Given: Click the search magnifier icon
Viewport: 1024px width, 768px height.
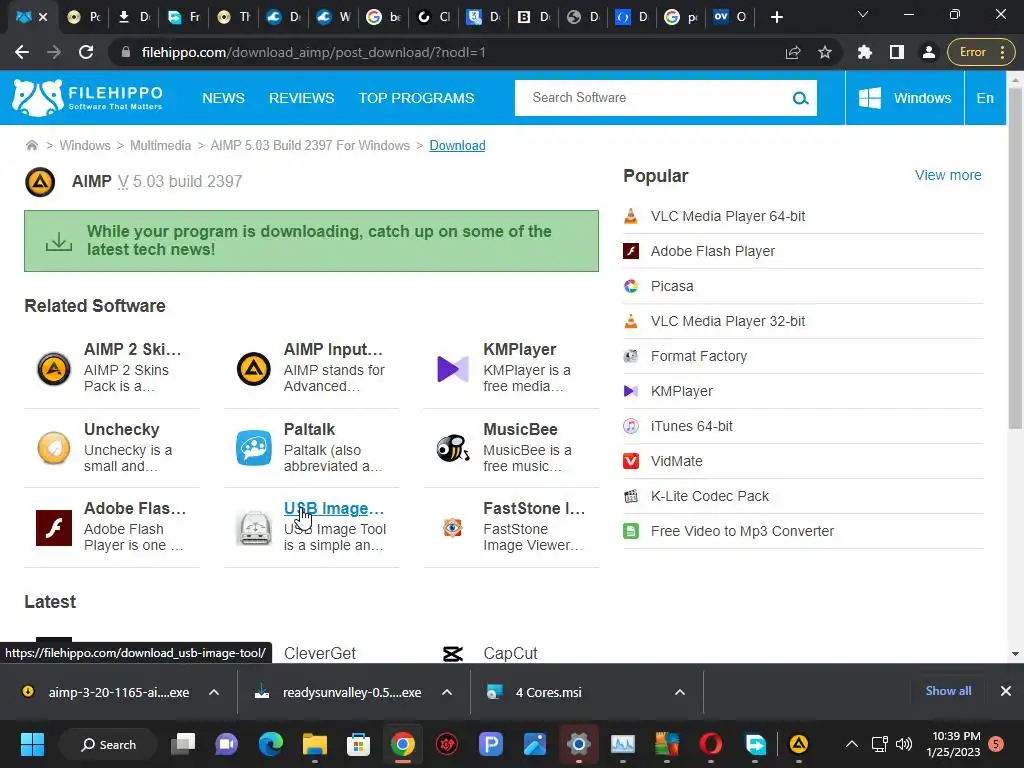Looking at the screenshot, I should click(x=800, y=98).
